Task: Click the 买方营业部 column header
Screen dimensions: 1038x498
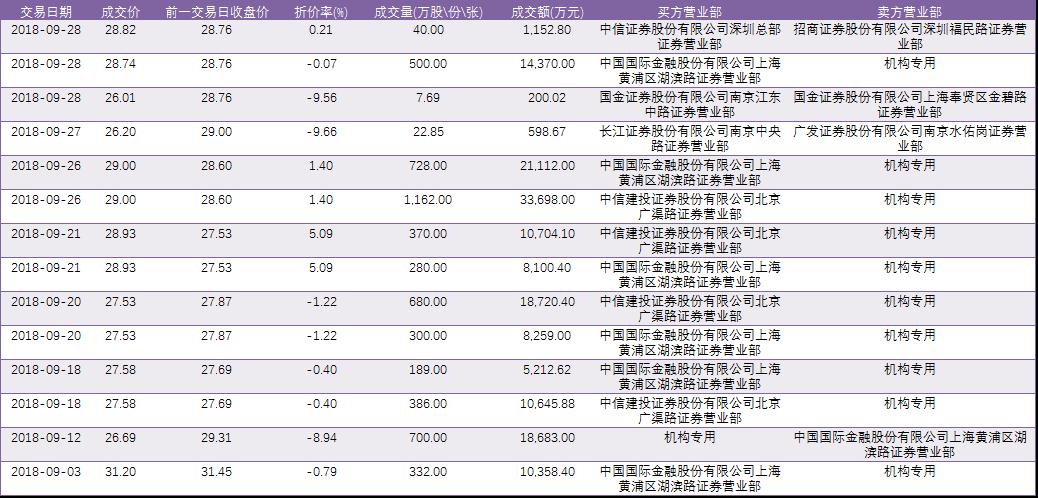Action: [x=690, y=12]
